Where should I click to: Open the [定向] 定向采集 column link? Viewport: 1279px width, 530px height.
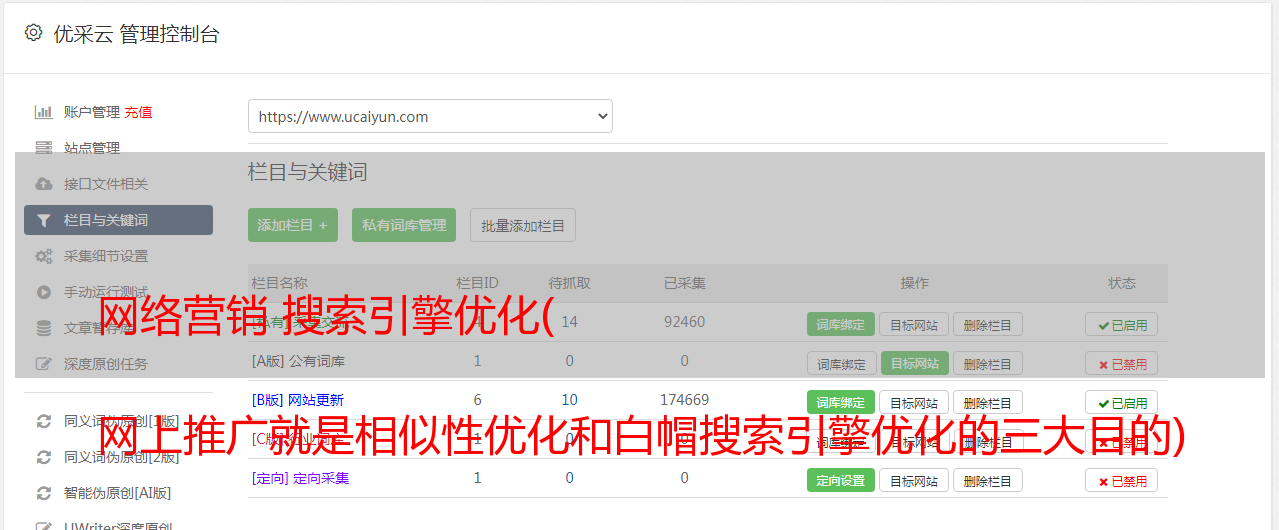pos(301,478)
